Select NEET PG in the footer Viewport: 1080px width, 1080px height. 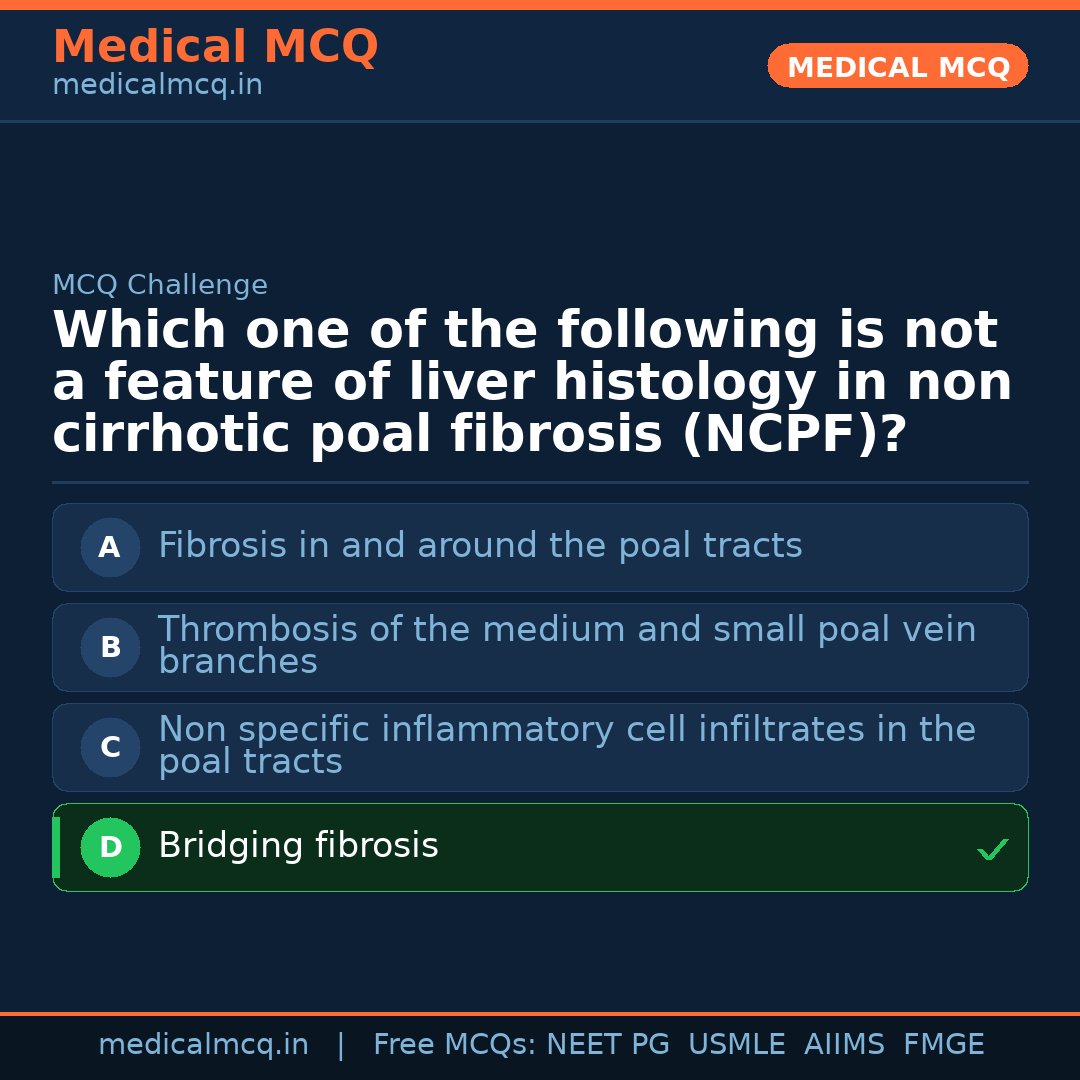[608, 1045]
